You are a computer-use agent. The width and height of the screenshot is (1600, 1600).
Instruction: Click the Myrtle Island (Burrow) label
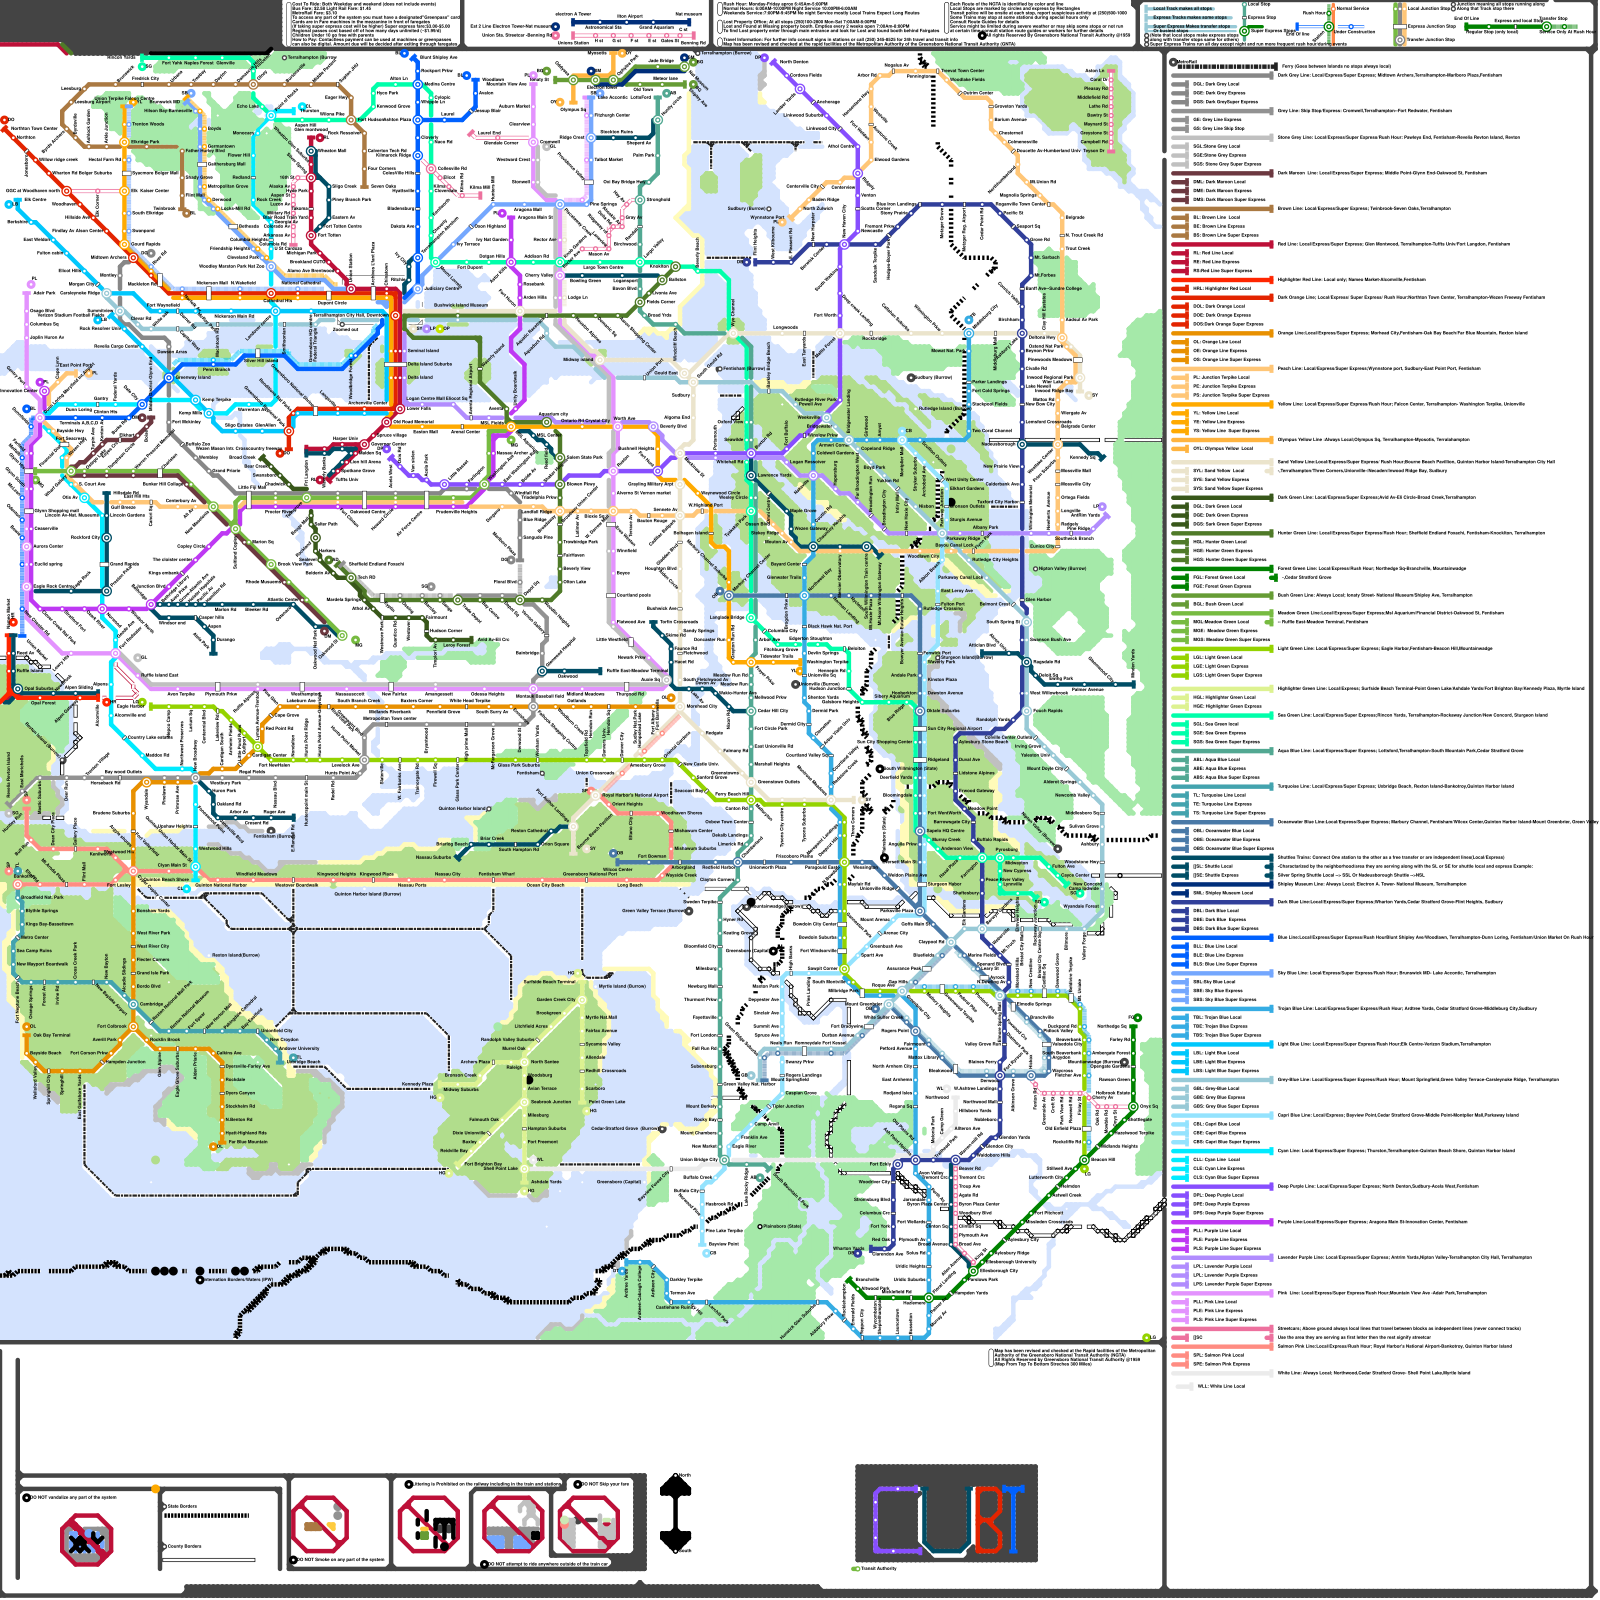point(622,986)
